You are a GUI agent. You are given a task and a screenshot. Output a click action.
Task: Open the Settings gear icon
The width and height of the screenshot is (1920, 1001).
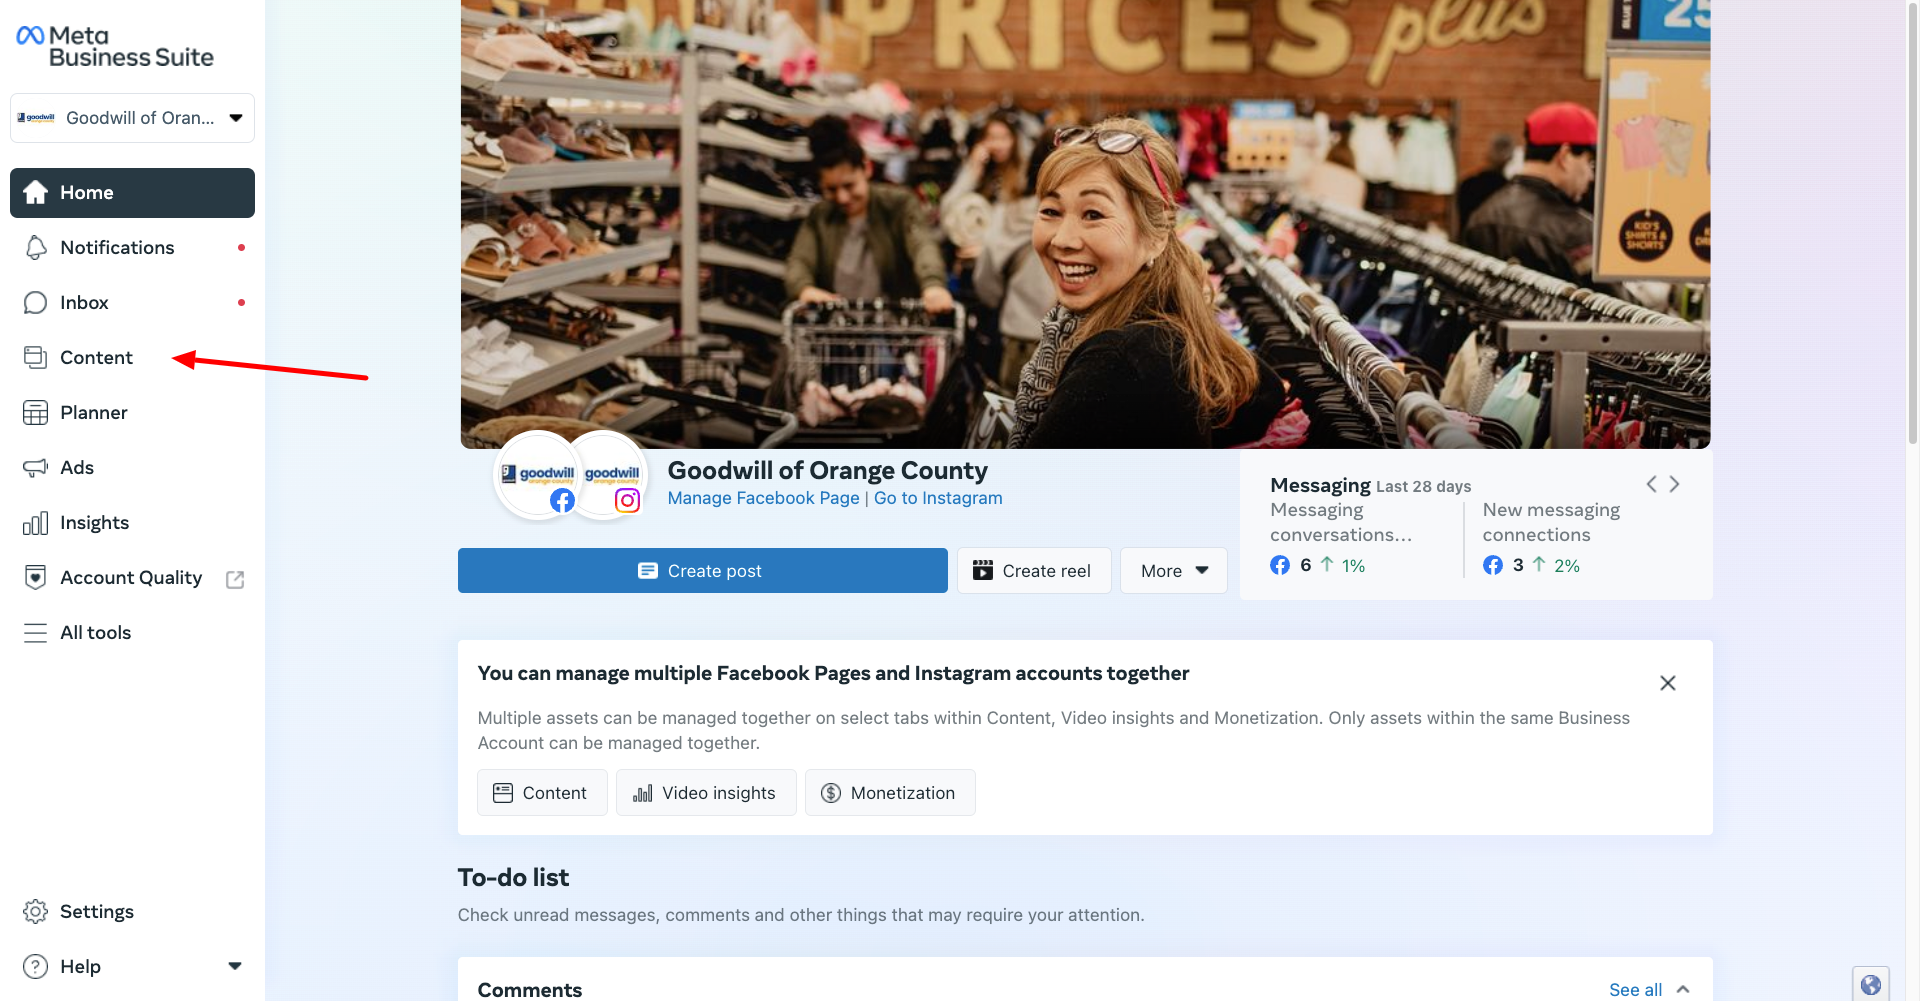(36, 912)
